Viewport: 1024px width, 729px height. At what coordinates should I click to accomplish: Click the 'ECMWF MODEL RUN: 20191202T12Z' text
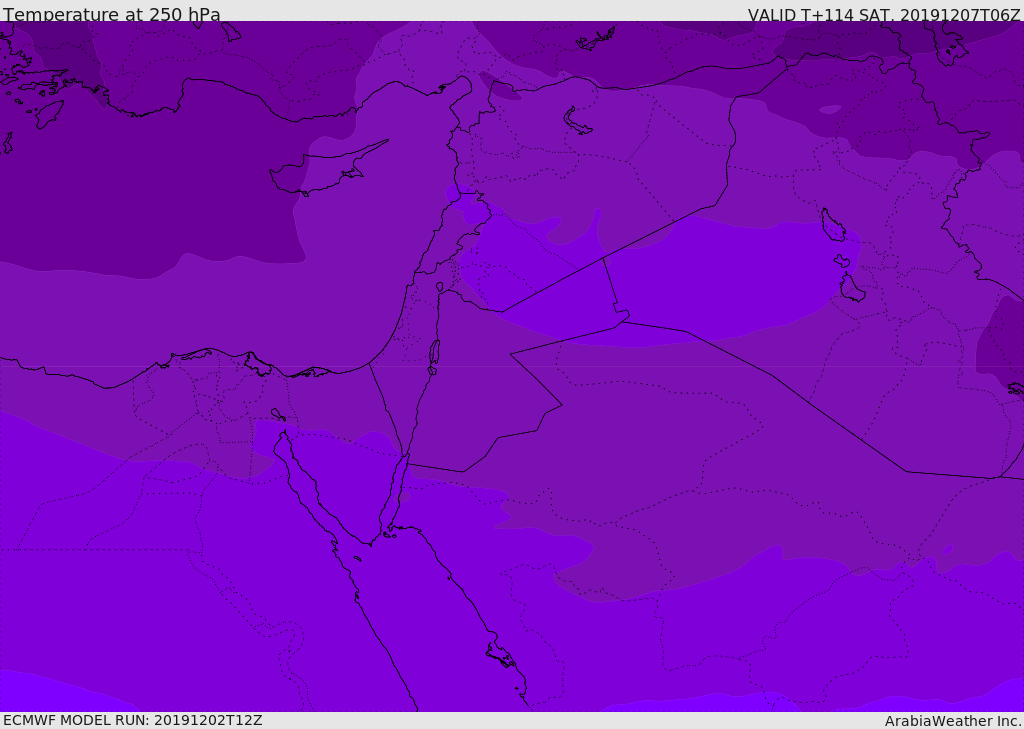click(x=133, y=720)
